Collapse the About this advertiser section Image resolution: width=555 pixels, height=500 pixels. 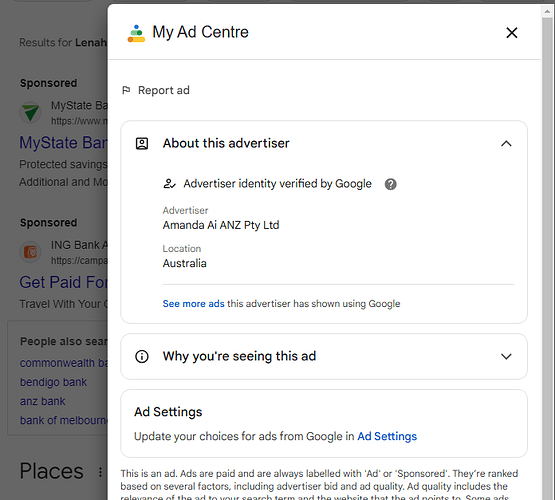[x=506, y=143]
